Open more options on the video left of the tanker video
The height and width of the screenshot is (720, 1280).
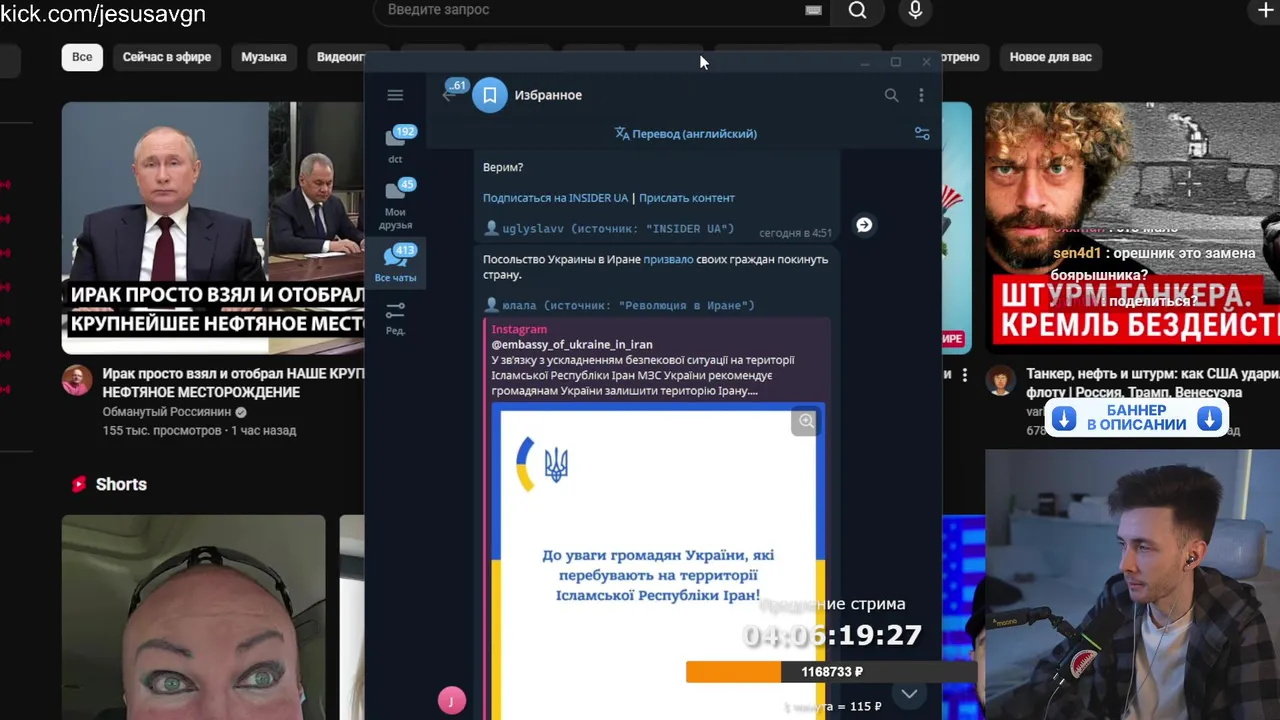click(965, 375)
